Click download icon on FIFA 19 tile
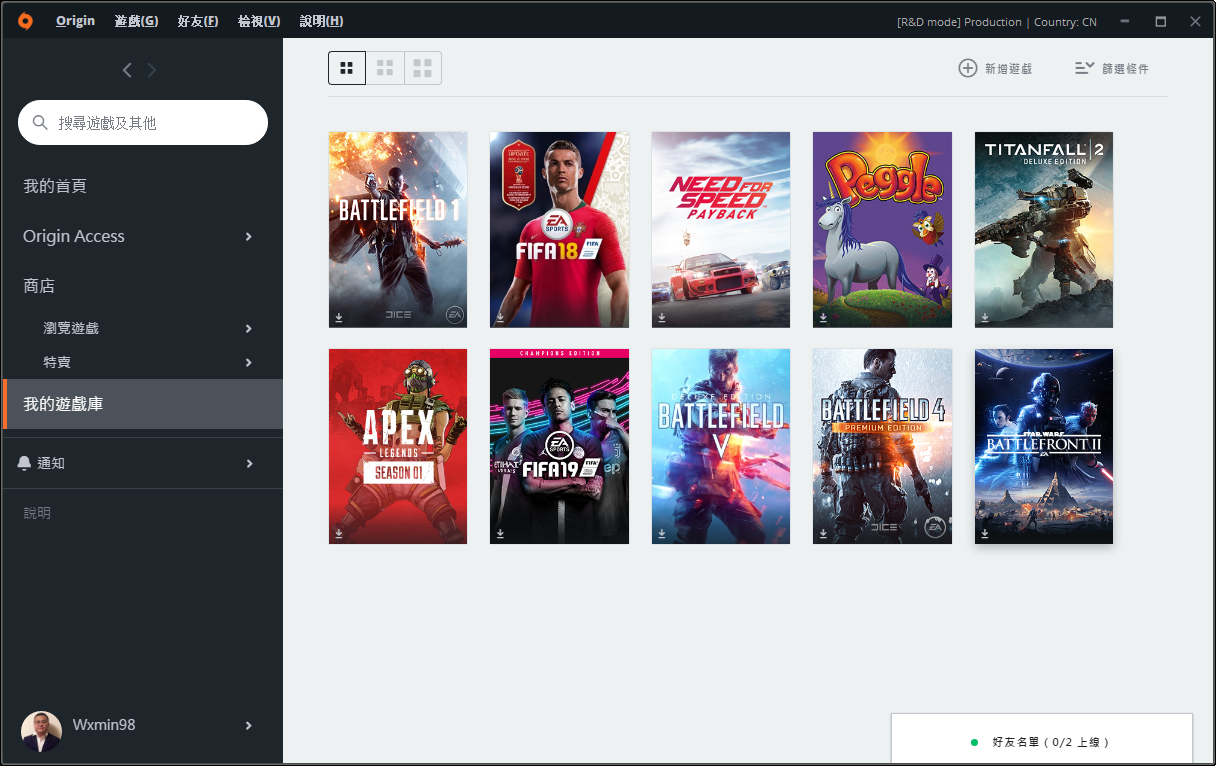The height and width of the screenshot is (766, 1216). tap(500, 534)
